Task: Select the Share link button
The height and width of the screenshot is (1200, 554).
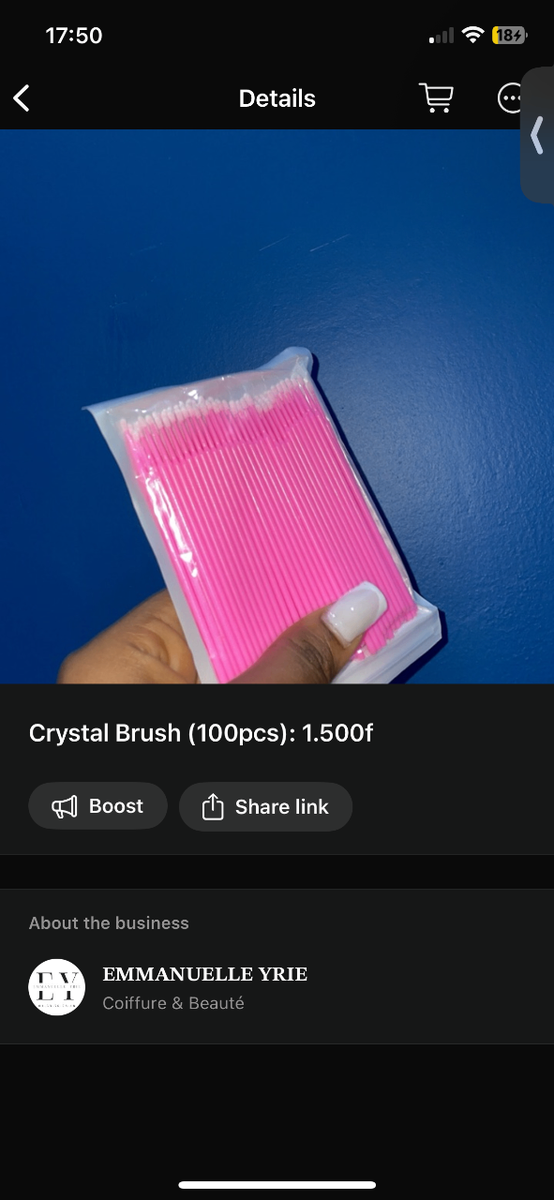Action: click(x=266, y=806)
